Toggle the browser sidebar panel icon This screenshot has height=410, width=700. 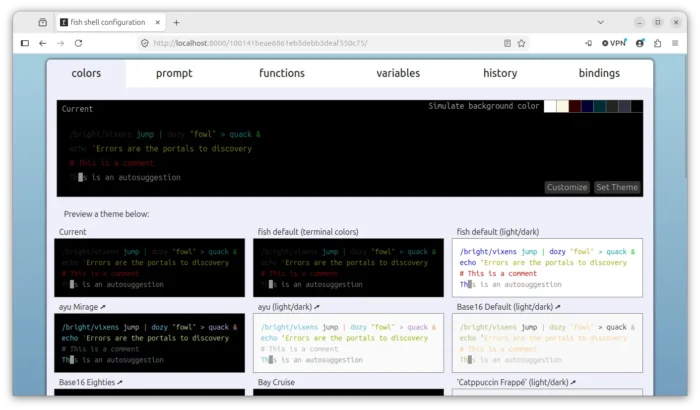click(x=25, y=43)
